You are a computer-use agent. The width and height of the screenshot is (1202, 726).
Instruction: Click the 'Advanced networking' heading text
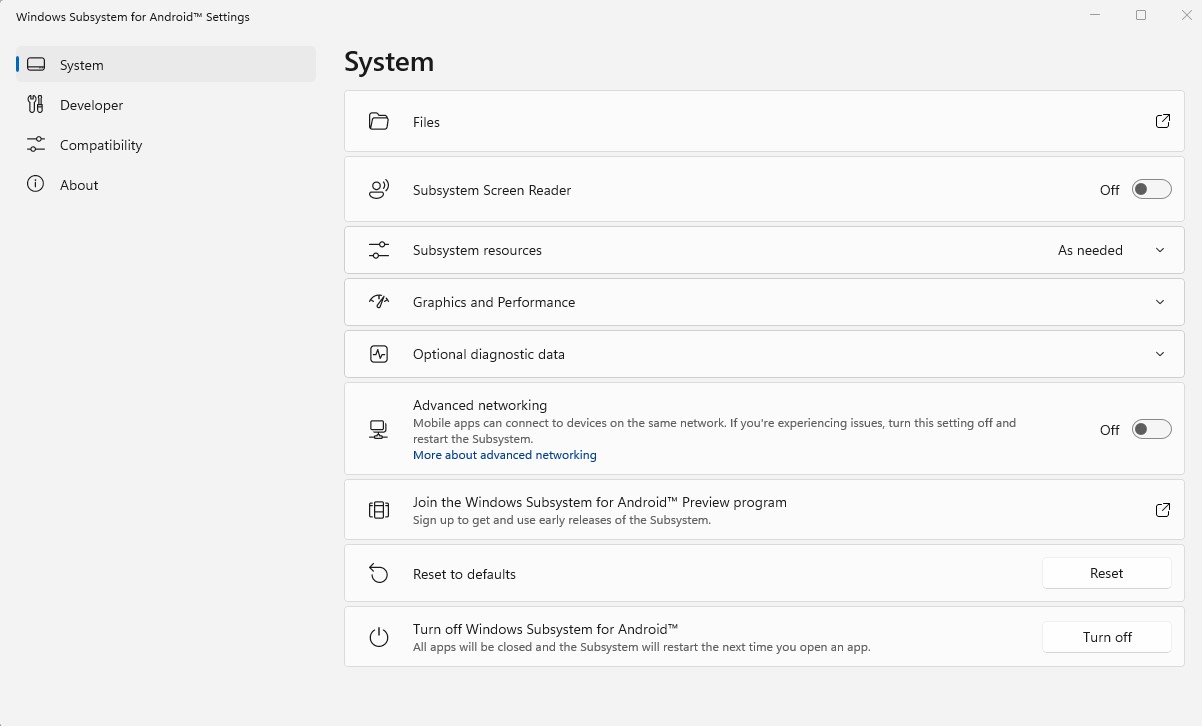click(x=480, y=405)
